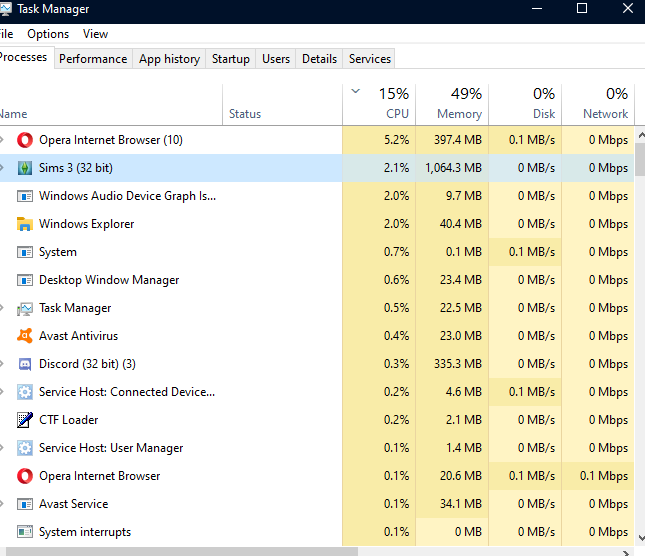Click the Windows Audio Device Graph icon

click(x=25, y=196)
